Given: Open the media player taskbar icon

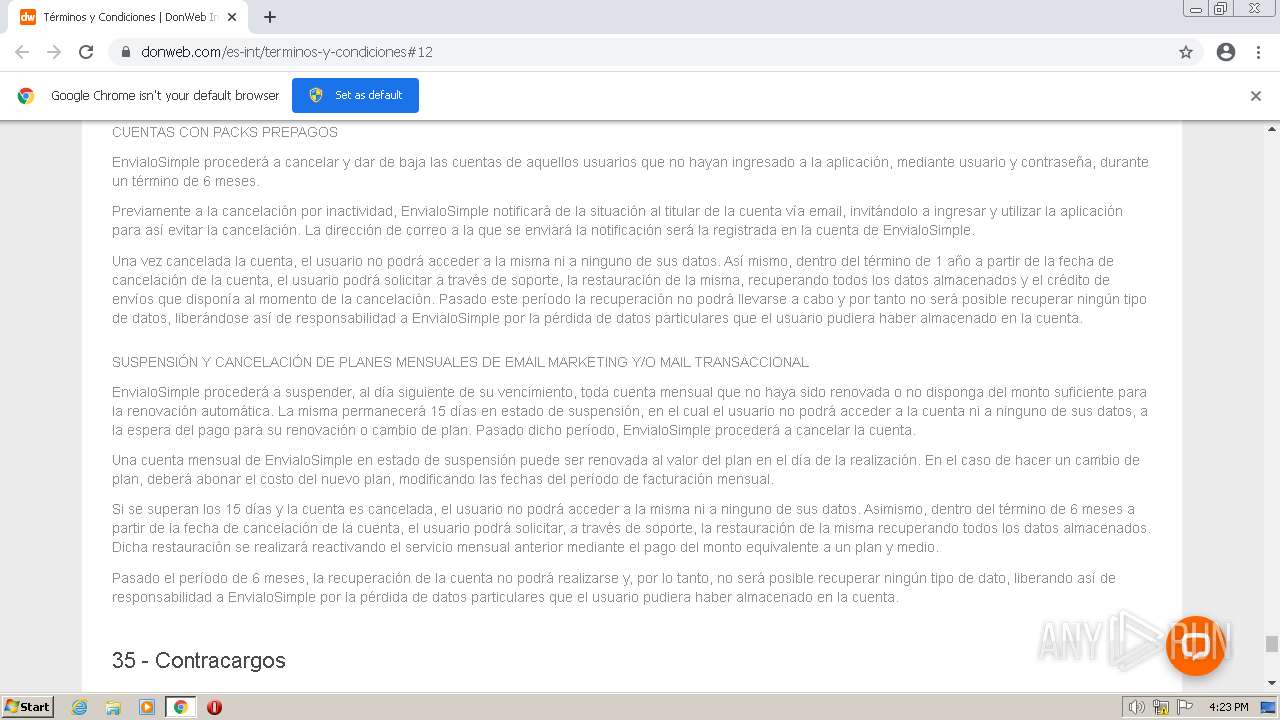Looking at the screenshot, I should [x=147, y=707].
